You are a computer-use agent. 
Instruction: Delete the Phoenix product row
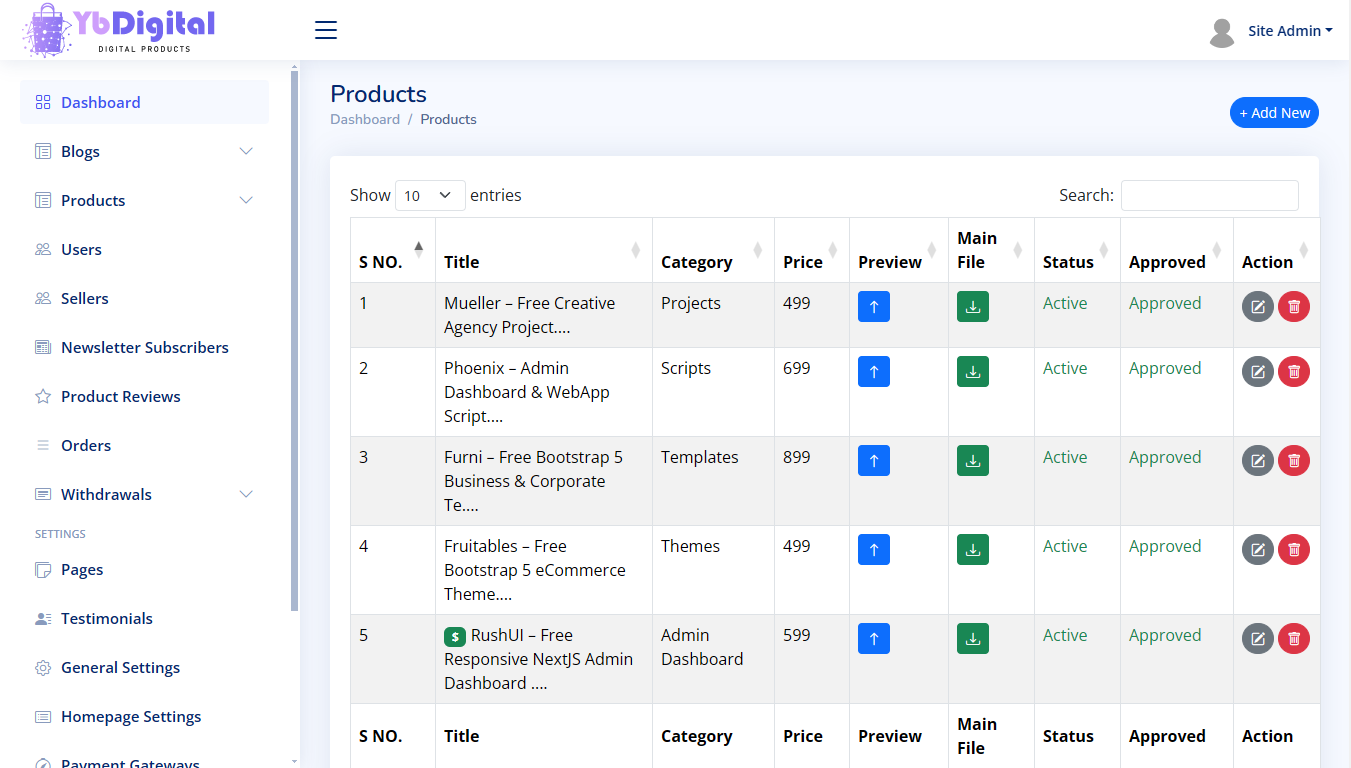[1294, 372]
